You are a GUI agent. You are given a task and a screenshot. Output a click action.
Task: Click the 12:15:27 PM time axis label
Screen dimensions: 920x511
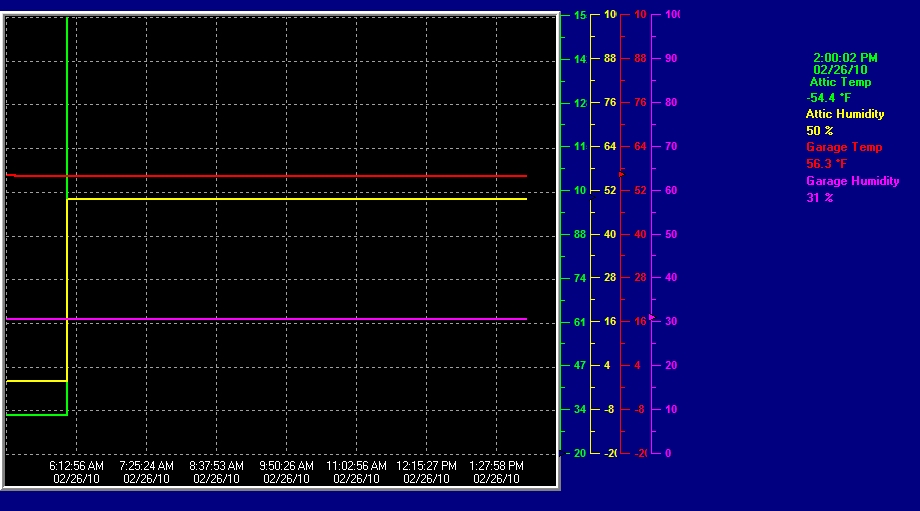[x=426, y=466]
